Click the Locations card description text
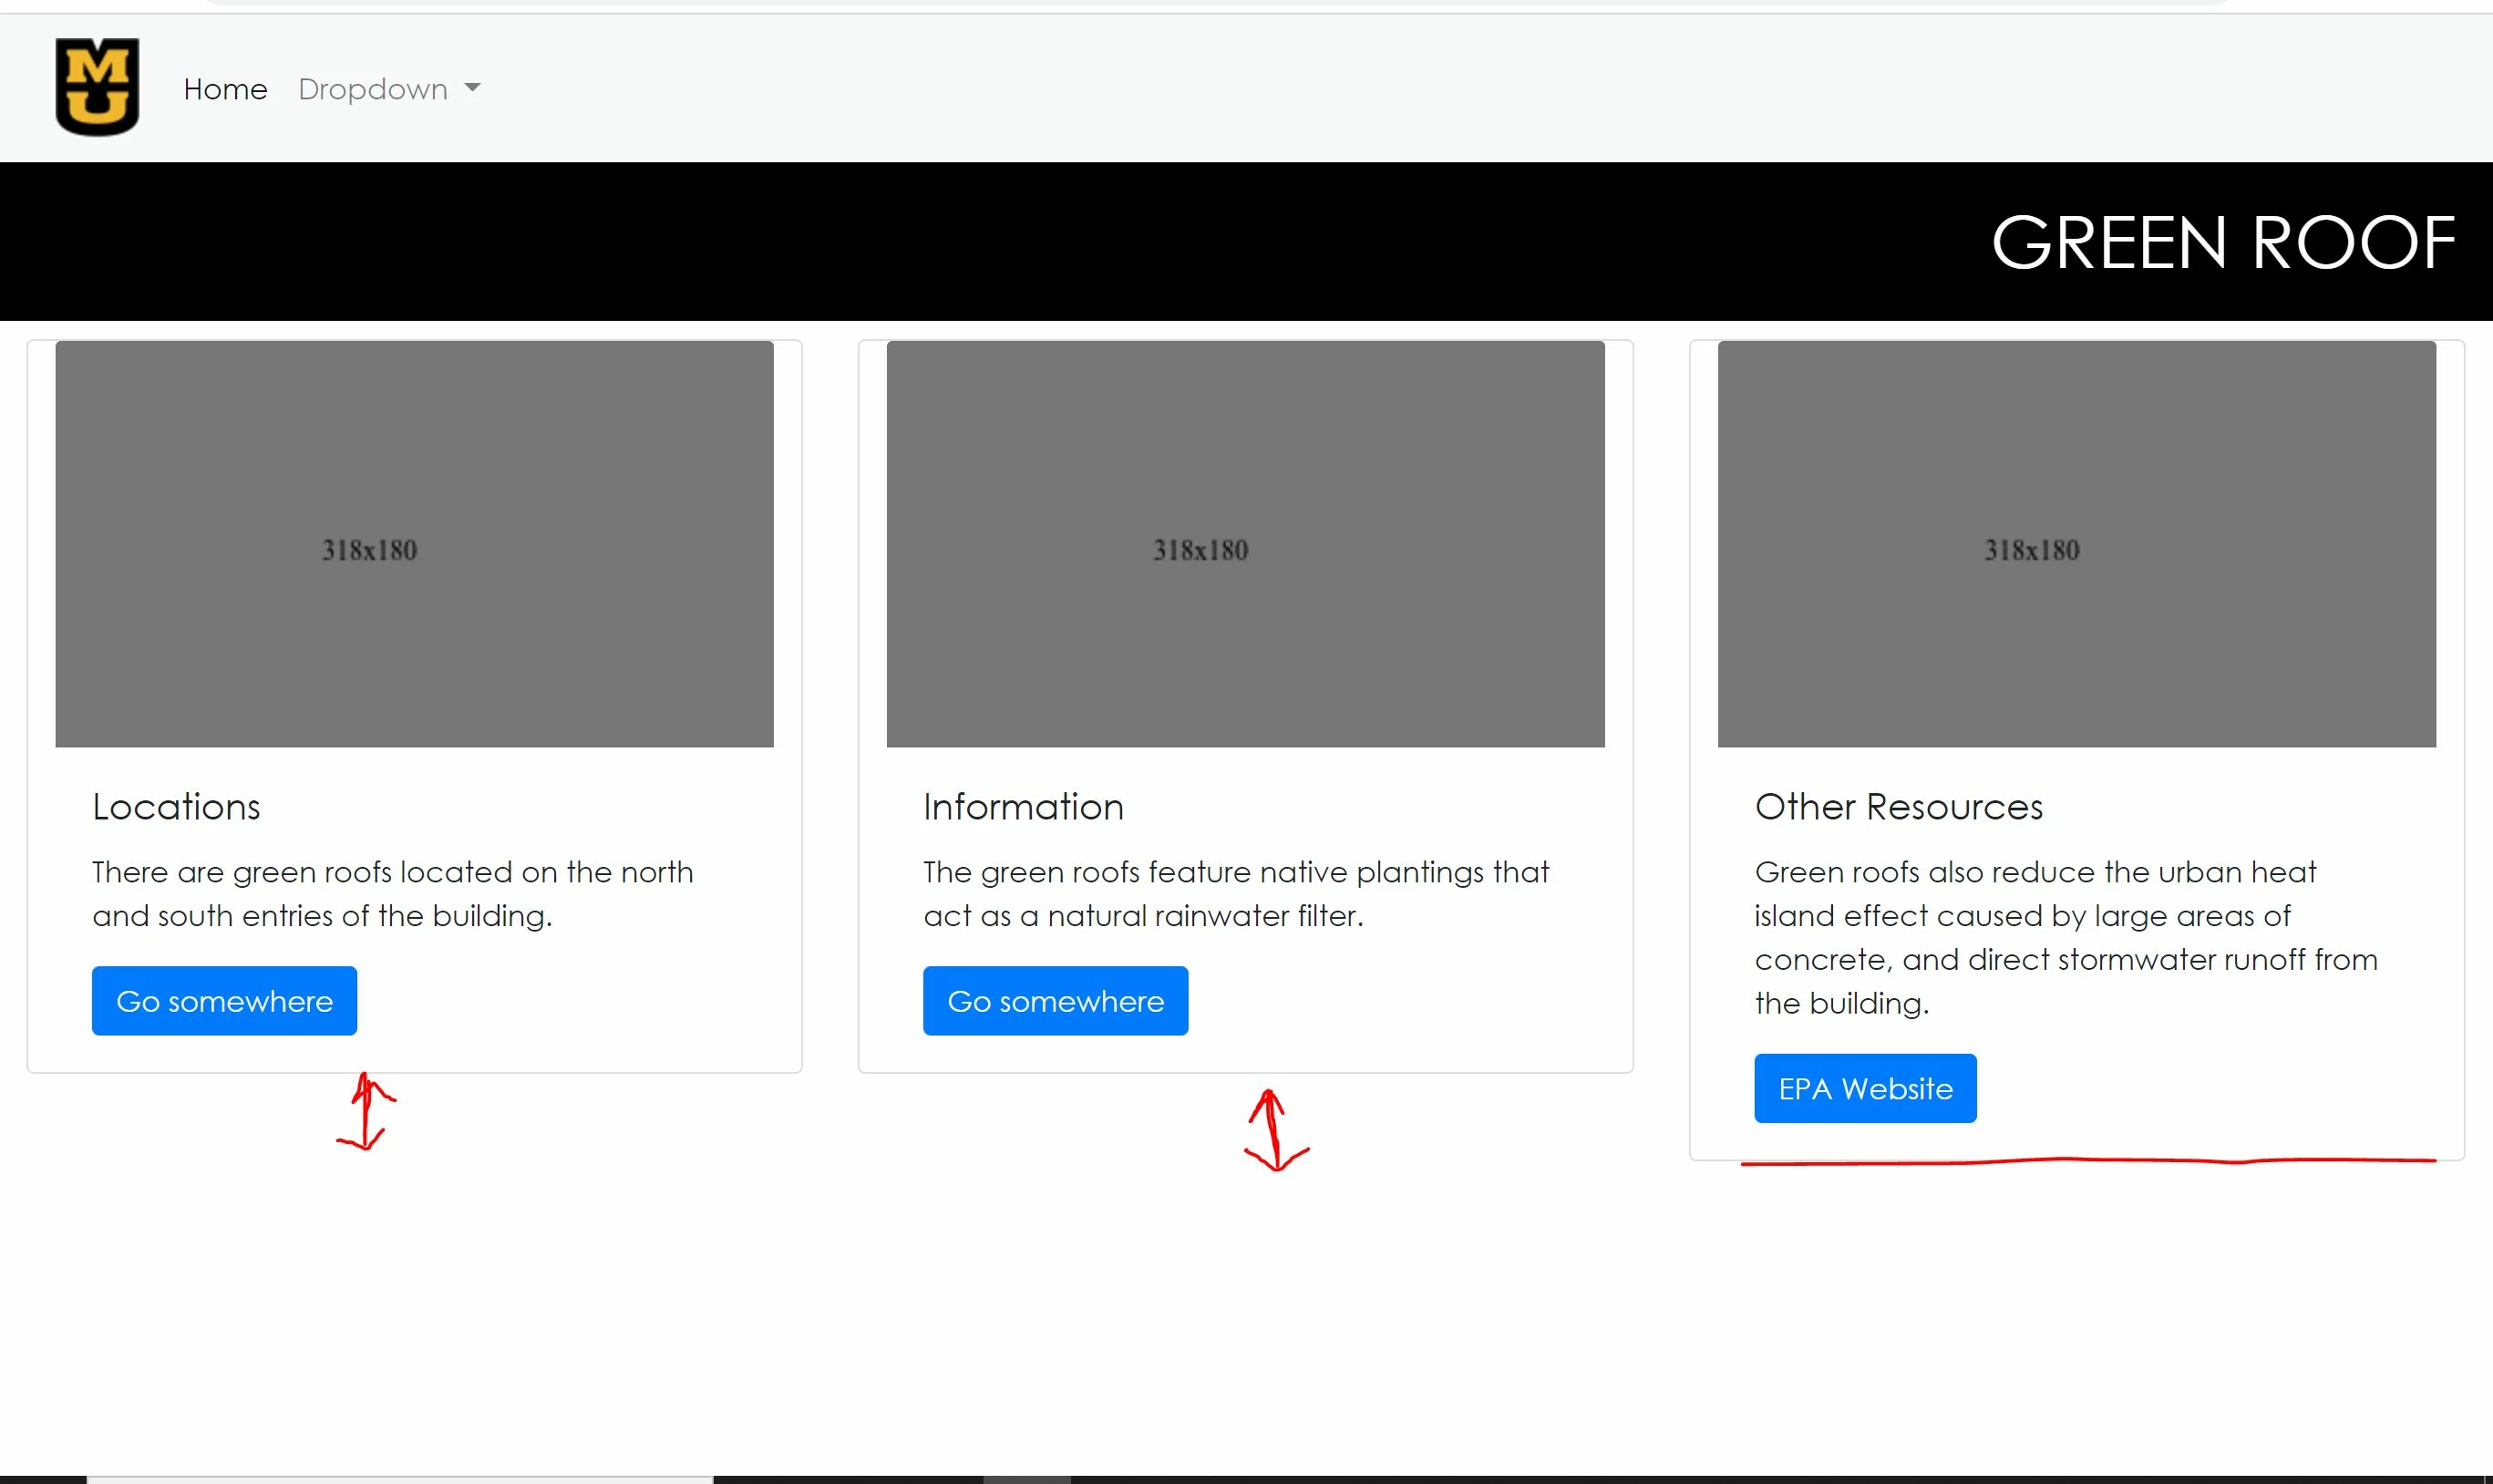The image size is (2493, 1484). click(x=392, y=893)
